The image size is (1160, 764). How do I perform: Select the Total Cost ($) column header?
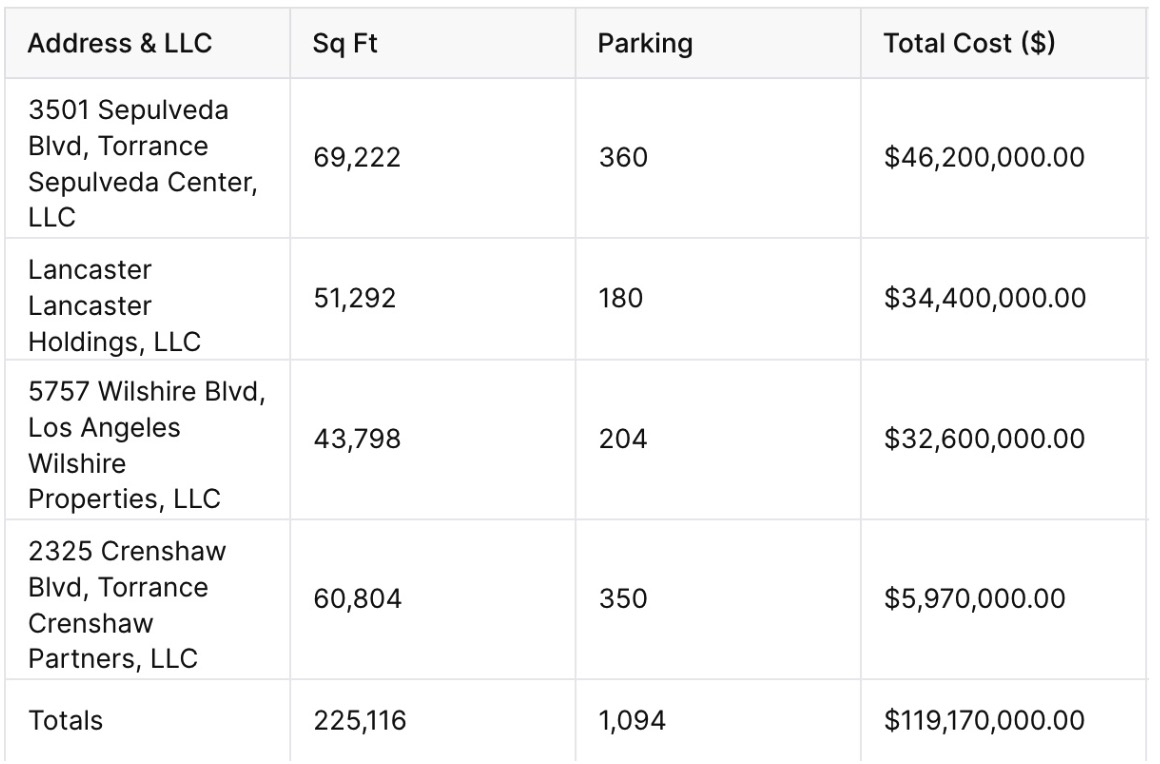(969, 46)
